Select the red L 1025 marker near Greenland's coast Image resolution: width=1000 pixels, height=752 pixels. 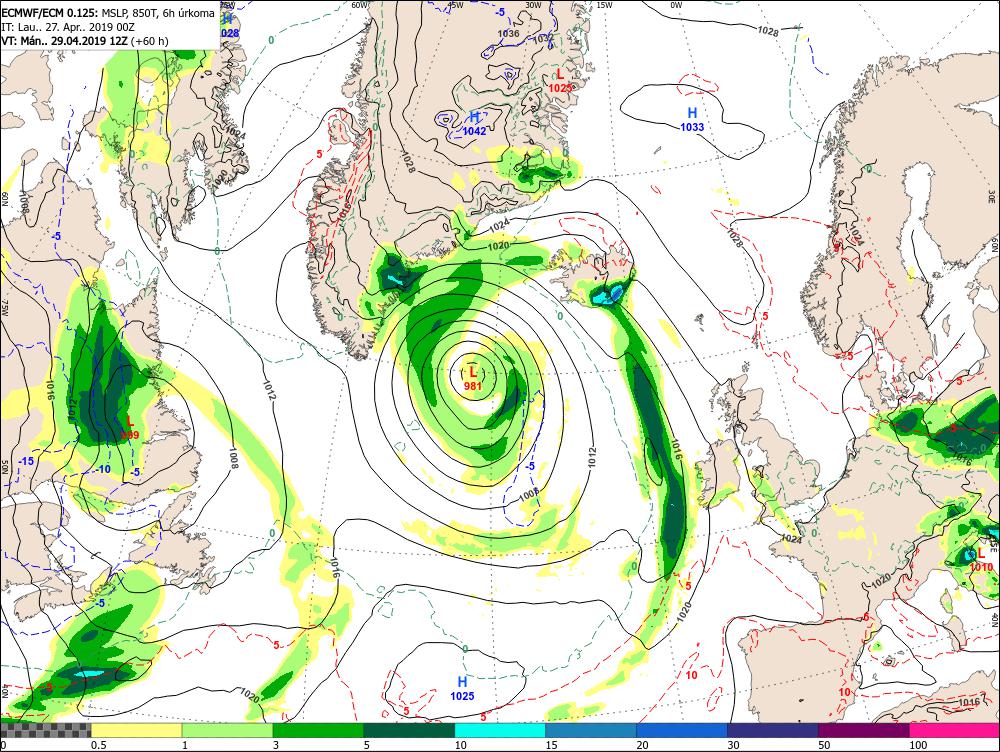pos(560,81)
